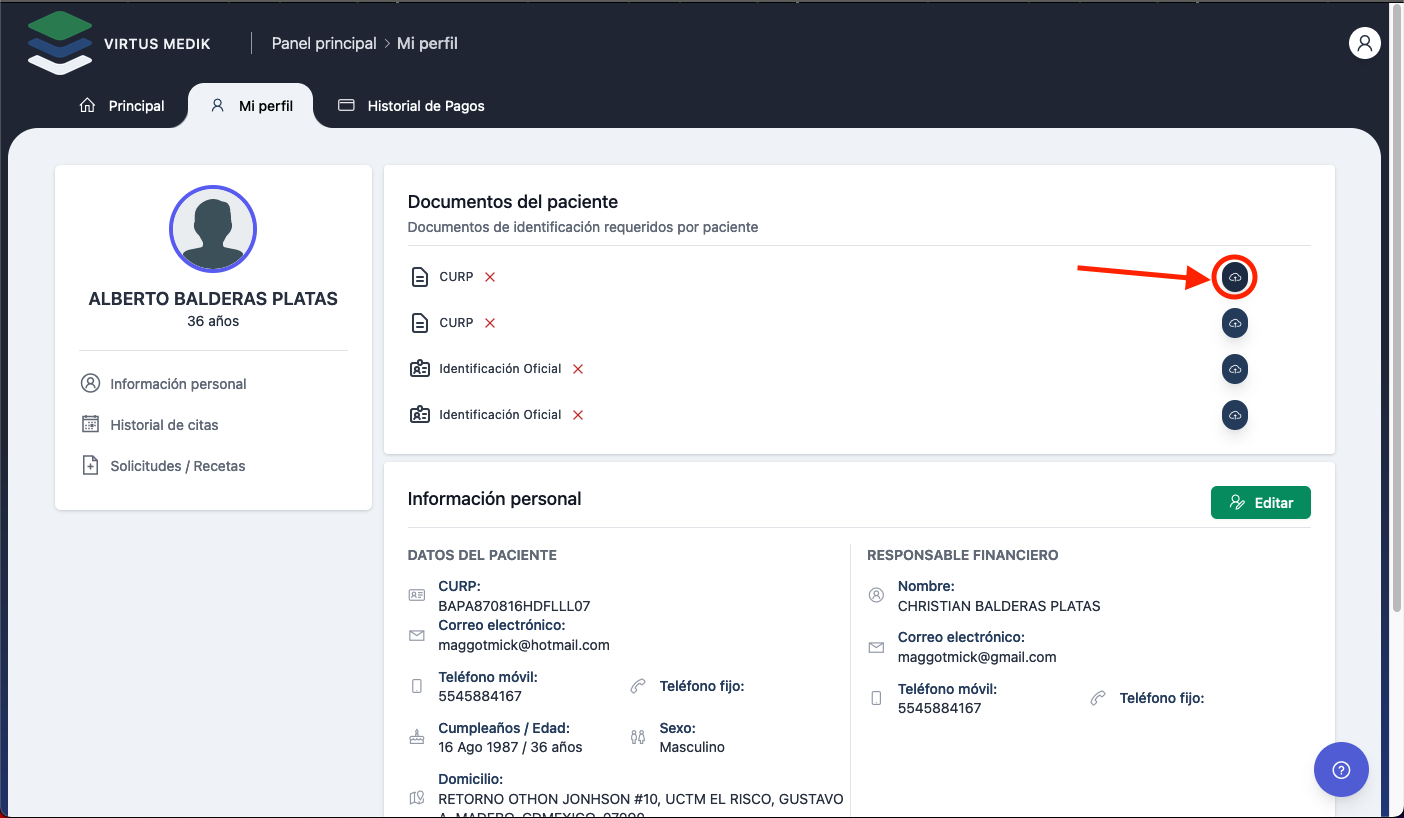Click red X beside first CURP

tap(490, 277)
